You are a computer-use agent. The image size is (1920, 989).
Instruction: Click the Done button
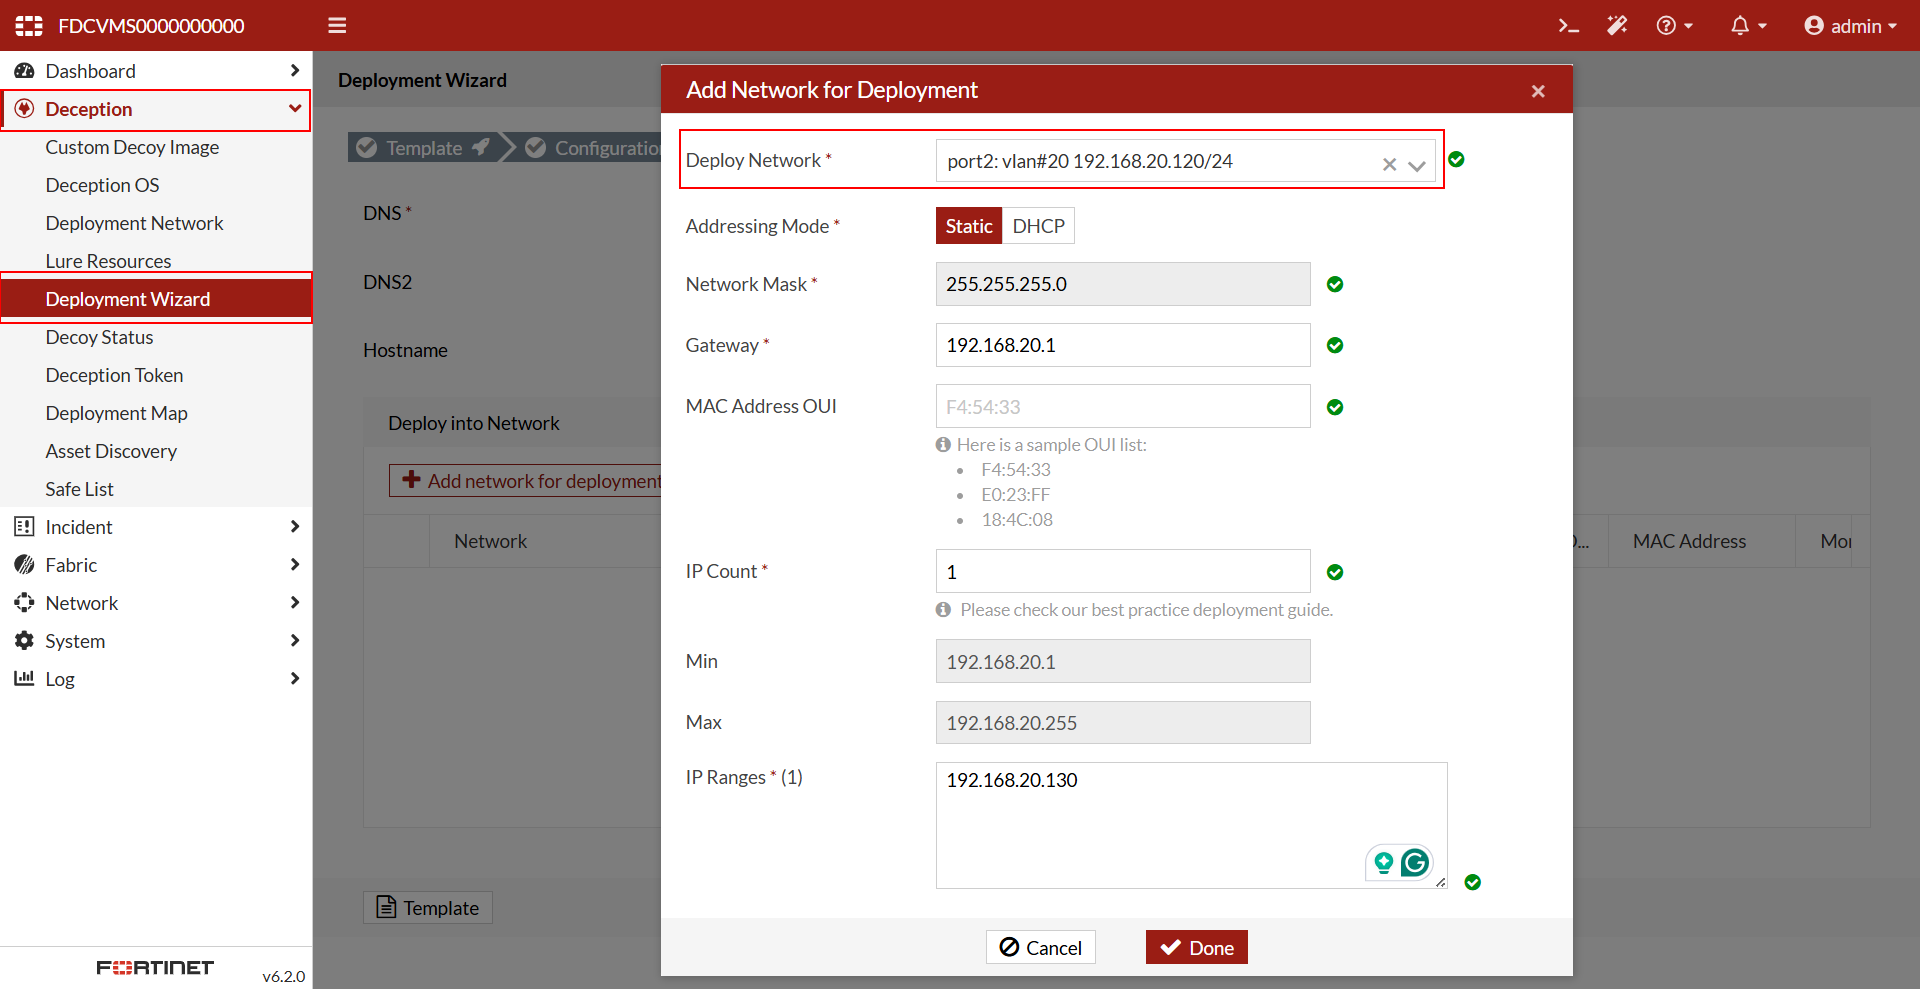point(1196,947)
